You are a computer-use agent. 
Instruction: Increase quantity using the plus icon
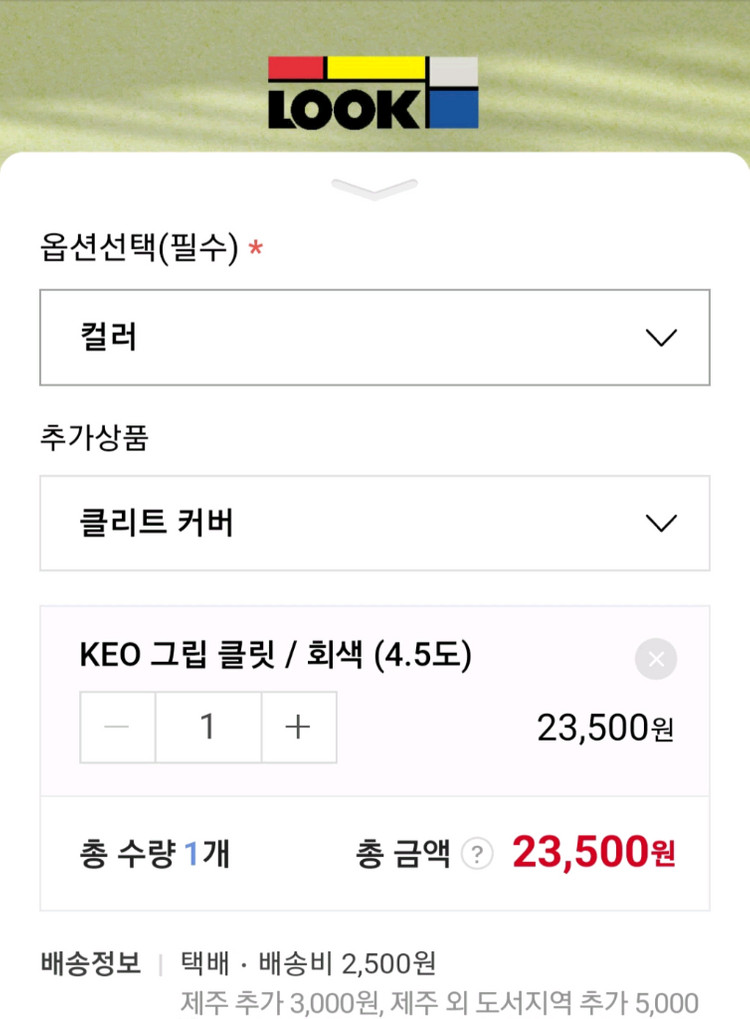coord(297,727)
